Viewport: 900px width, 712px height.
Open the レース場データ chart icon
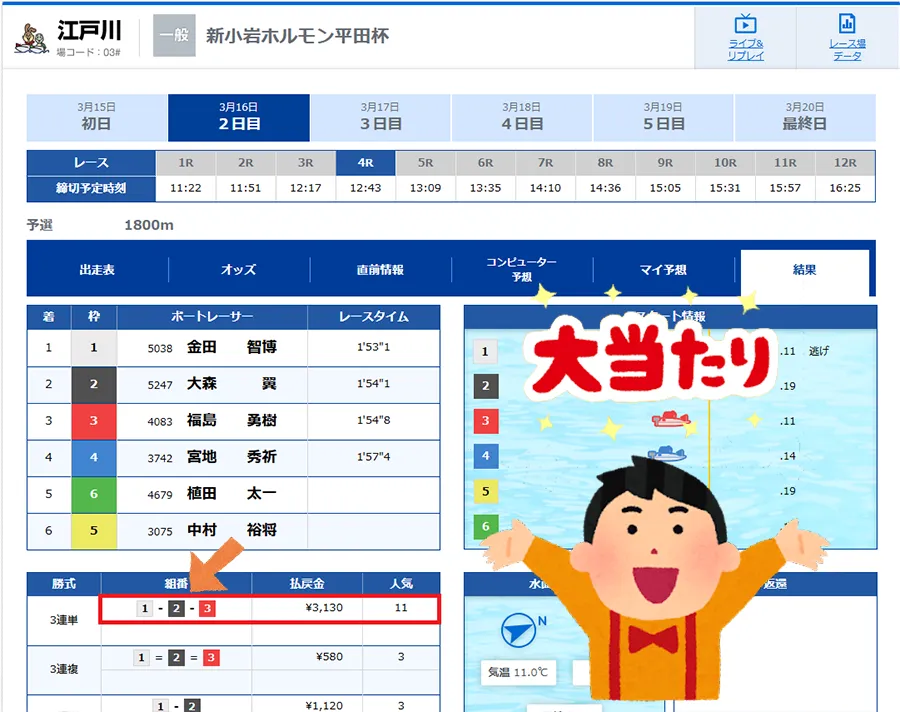pos(846,26)
